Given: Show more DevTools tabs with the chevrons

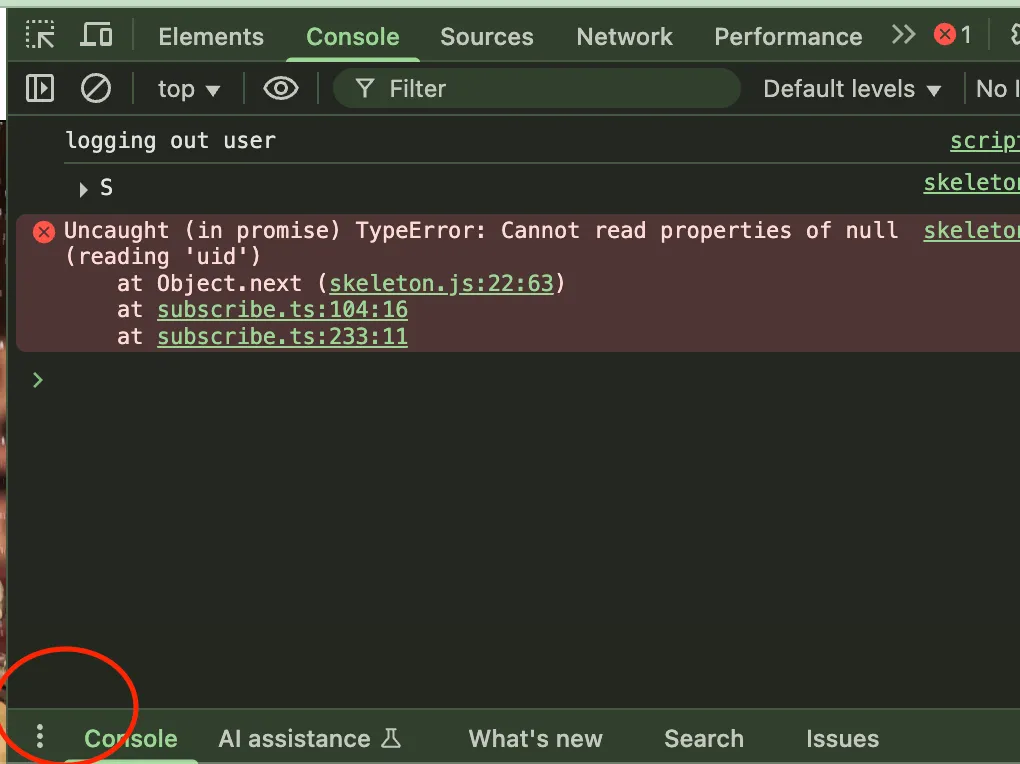Looking at the screenshot, I should [904, 36].
